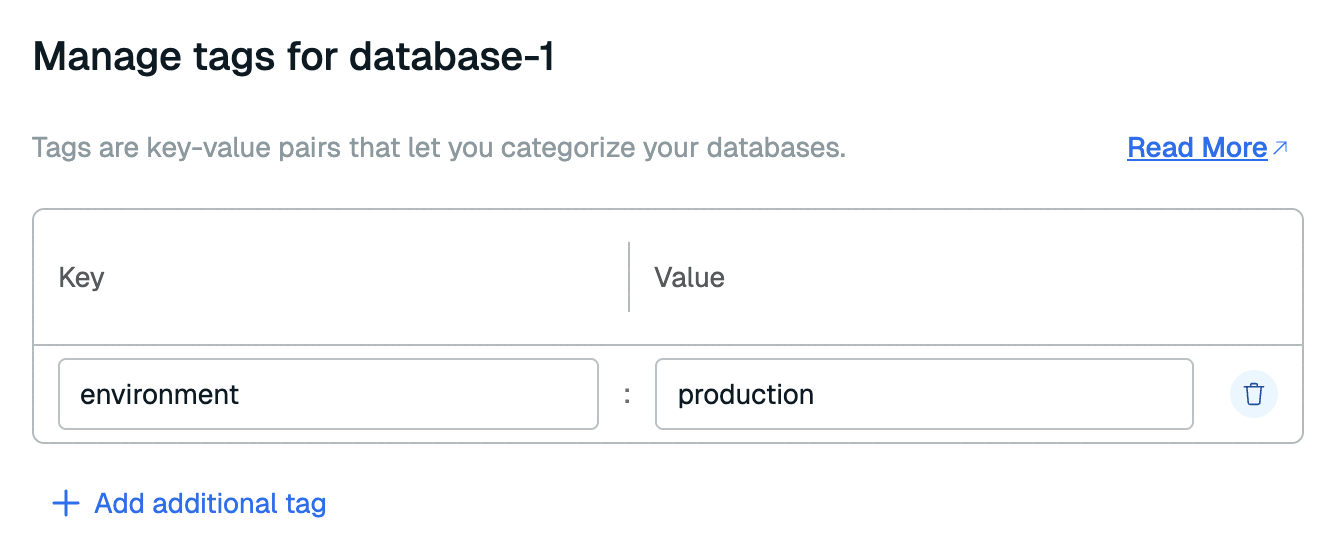Click the tags description text
1328x556 pixels.
[438, 149]
